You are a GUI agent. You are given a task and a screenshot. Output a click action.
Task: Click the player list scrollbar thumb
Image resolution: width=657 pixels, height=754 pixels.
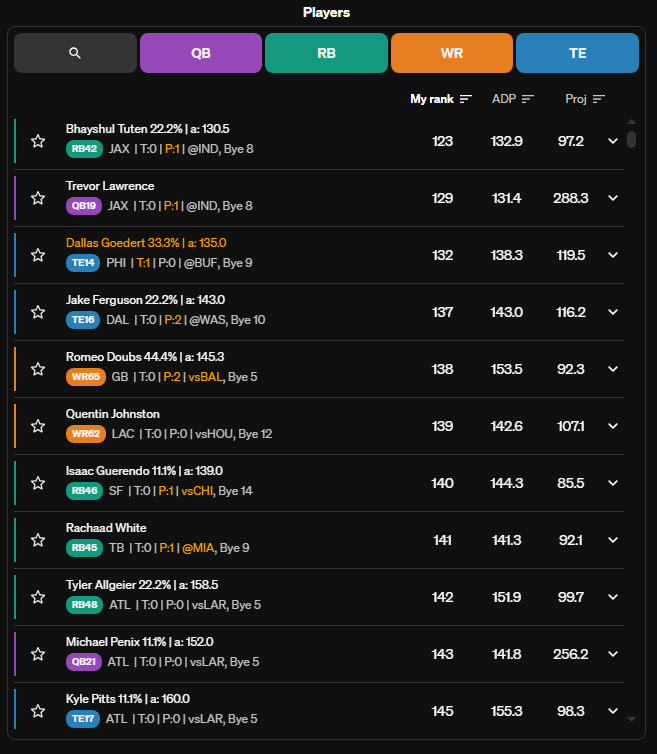632,139
